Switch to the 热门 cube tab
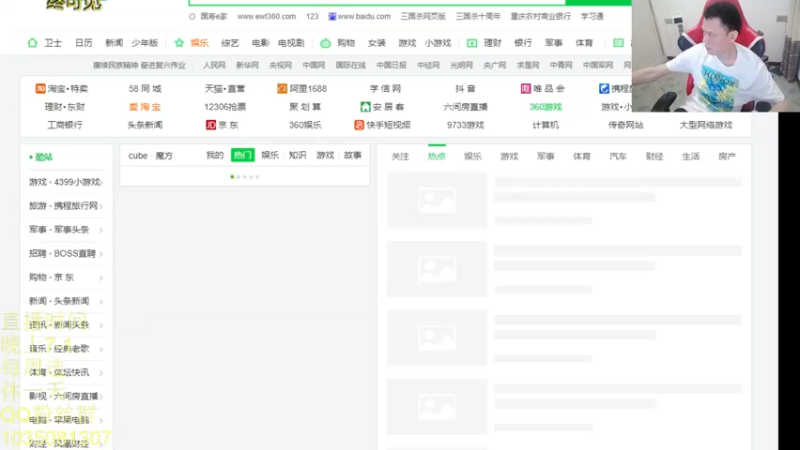Image resolution: width=800 pixels, height=450 pixels. [242, 155]
